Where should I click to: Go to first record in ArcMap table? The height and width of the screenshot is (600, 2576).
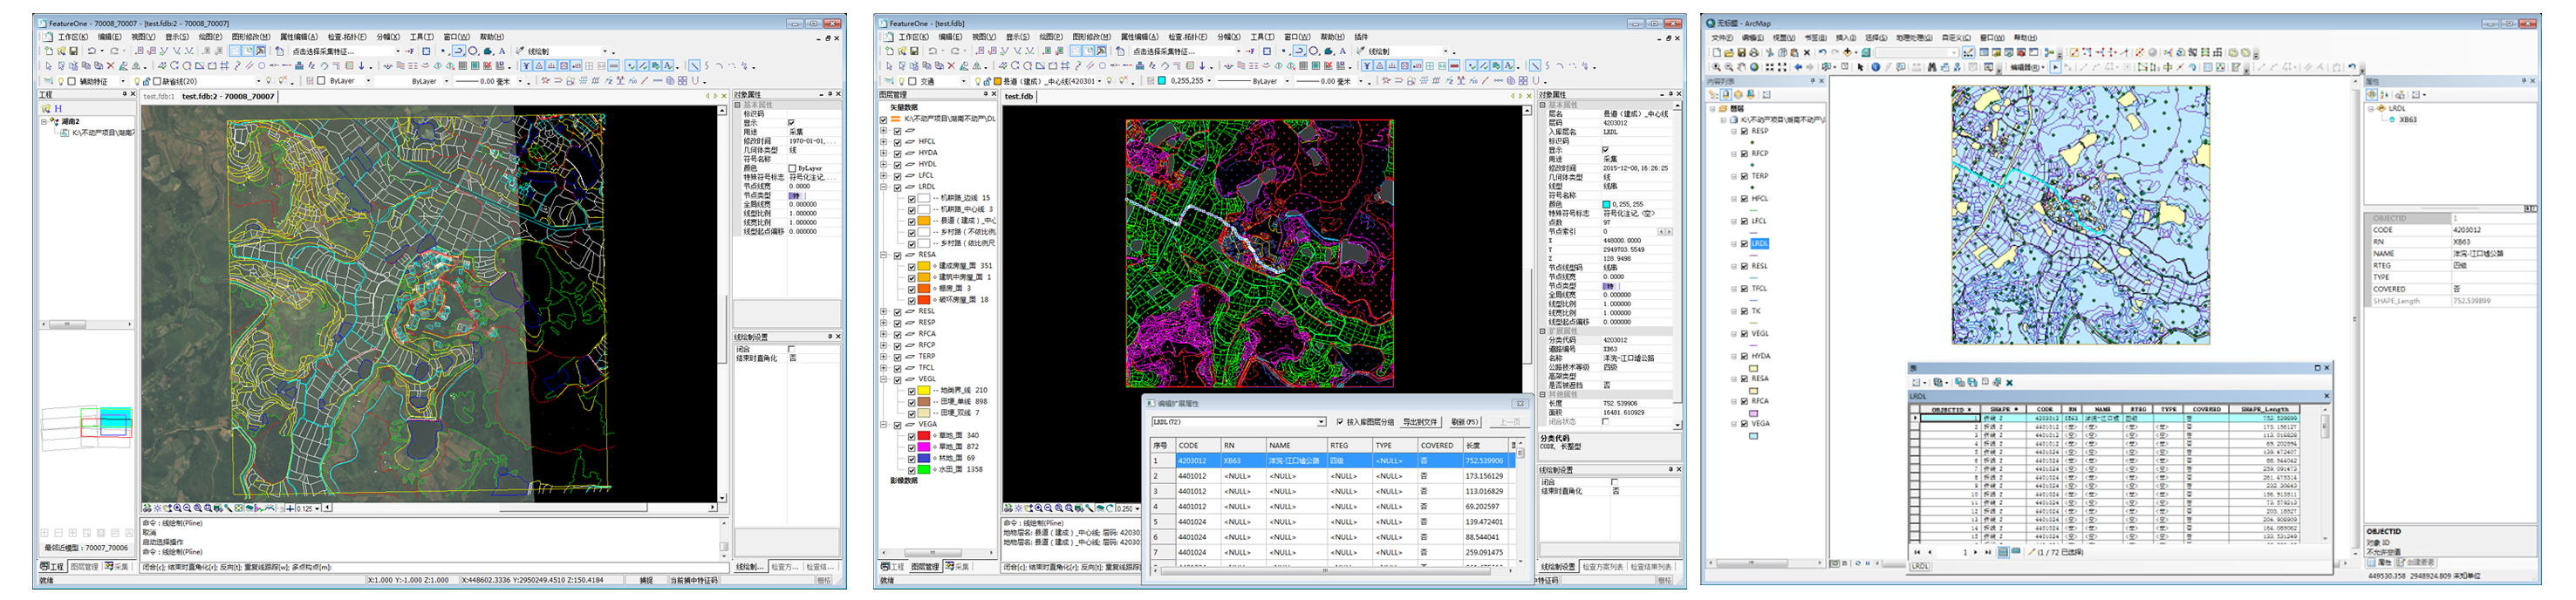(1917, 552)
